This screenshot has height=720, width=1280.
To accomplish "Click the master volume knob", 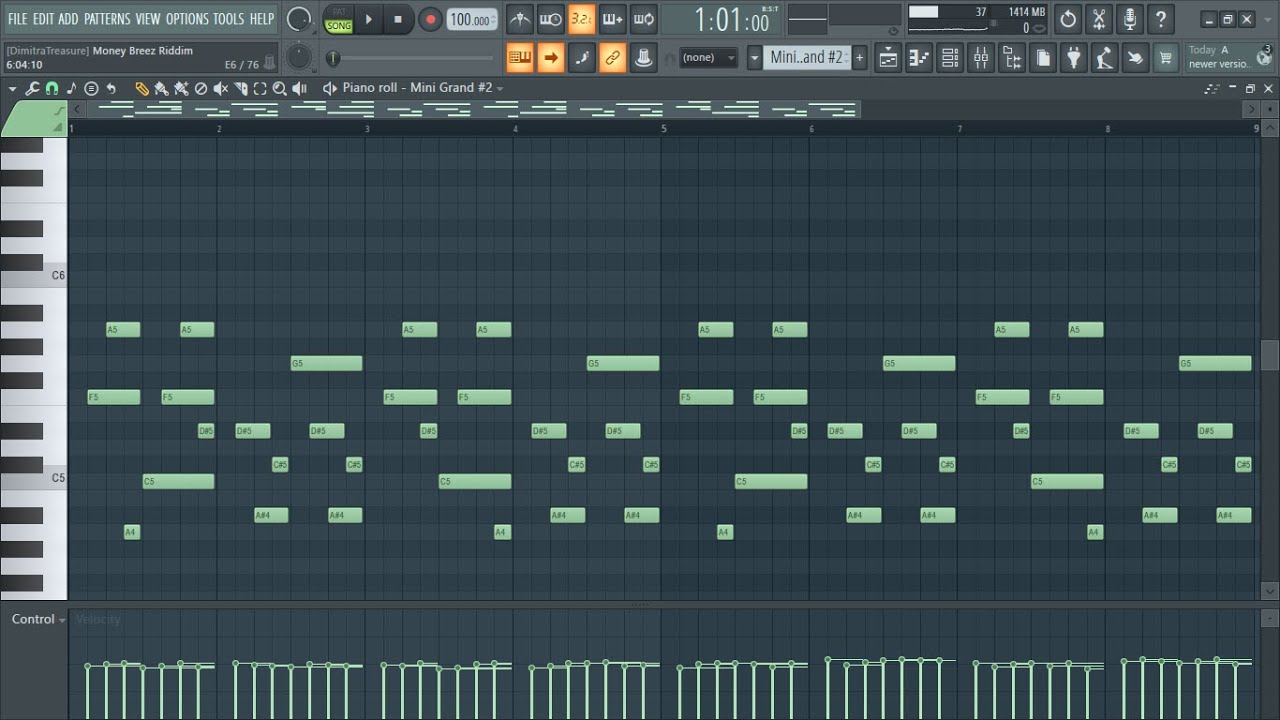I will tap(298, 19).
